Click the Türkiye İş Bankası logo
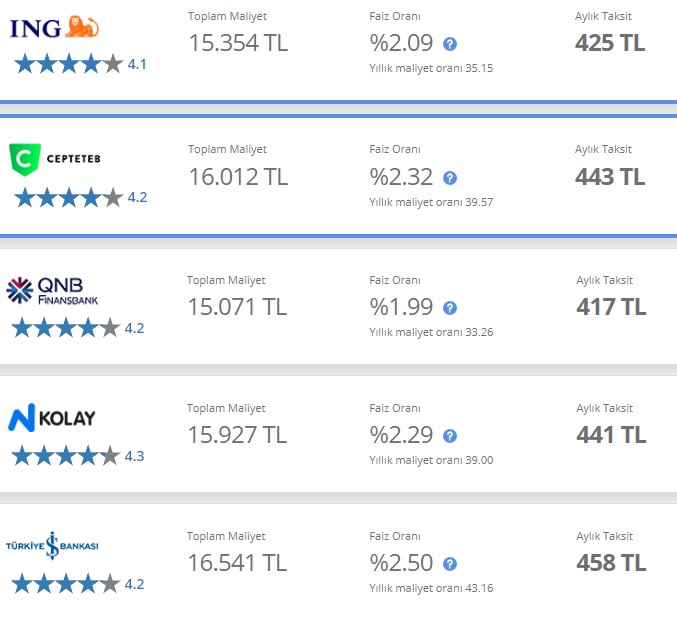The image size is (677, 618). point(52,545)
